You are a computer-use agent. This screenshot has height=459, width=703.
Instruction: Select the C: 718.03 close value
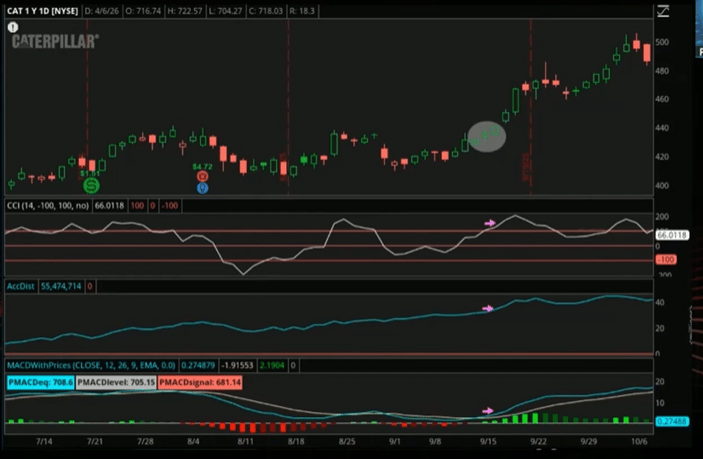click(266, 11)
